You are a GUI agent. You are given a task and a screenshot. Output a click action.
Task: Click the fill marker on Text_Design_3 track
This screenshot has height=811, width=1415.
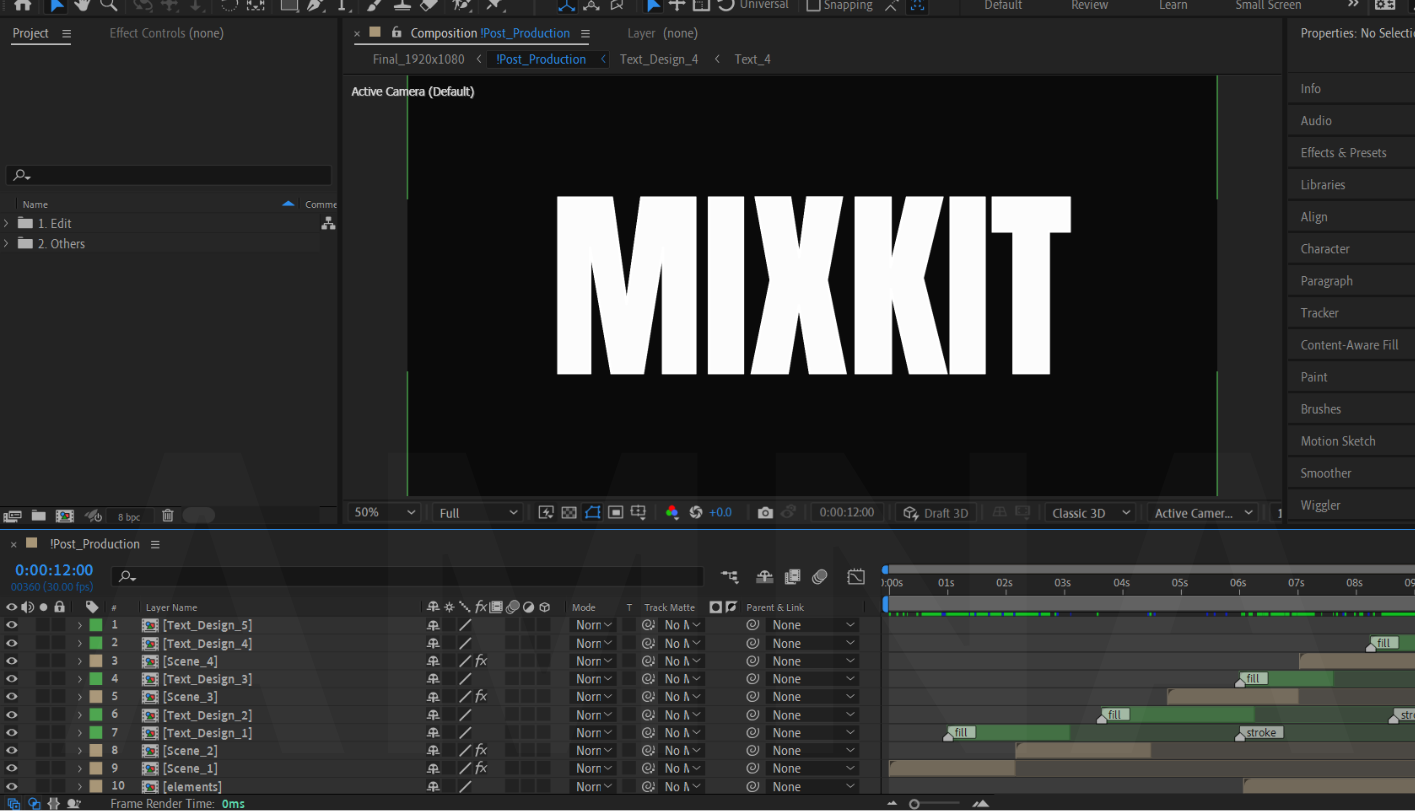coord(1251,679)
